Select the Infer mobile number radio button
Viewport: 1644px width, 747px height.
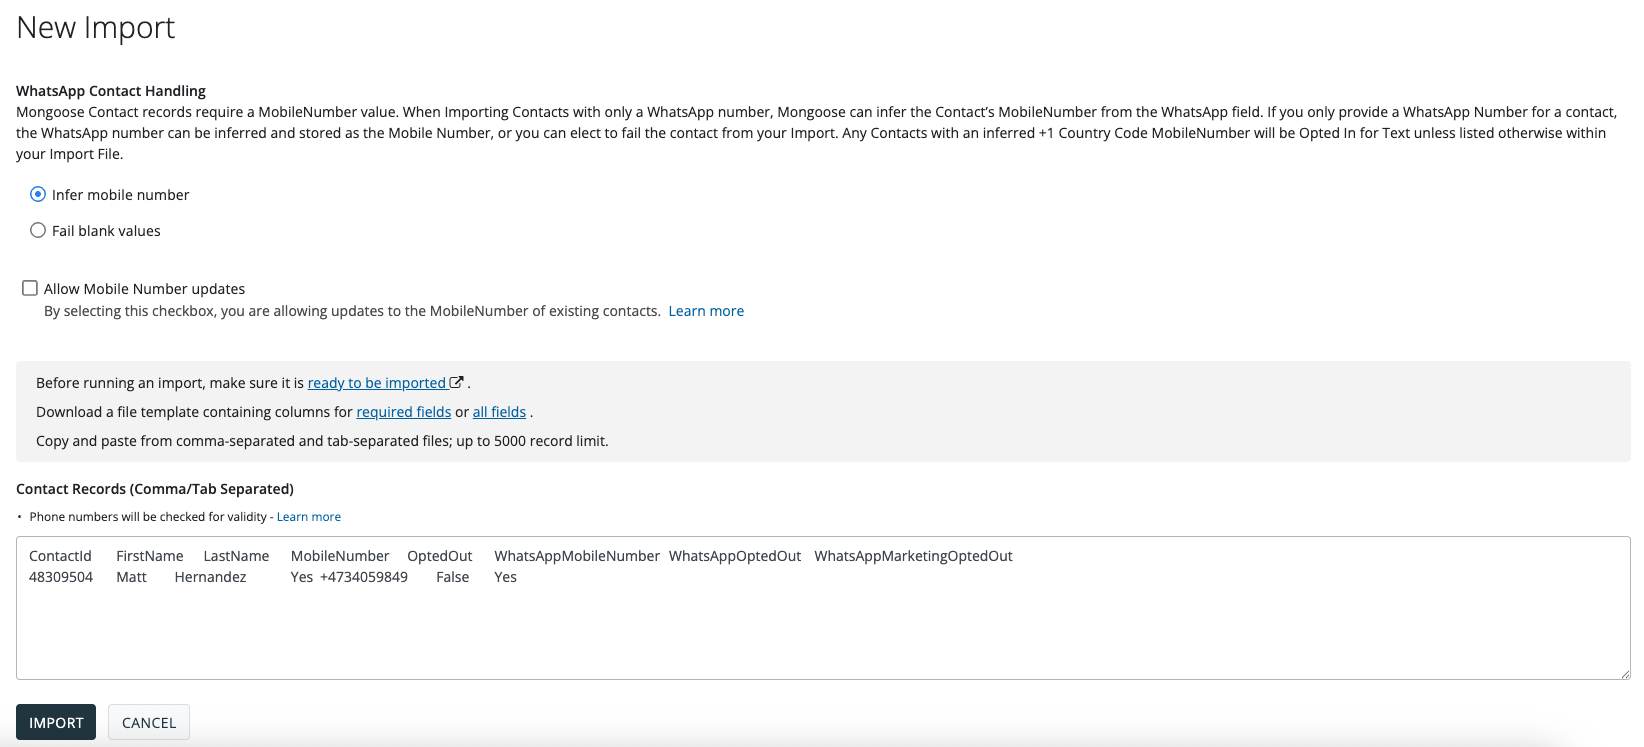(38, 194)
